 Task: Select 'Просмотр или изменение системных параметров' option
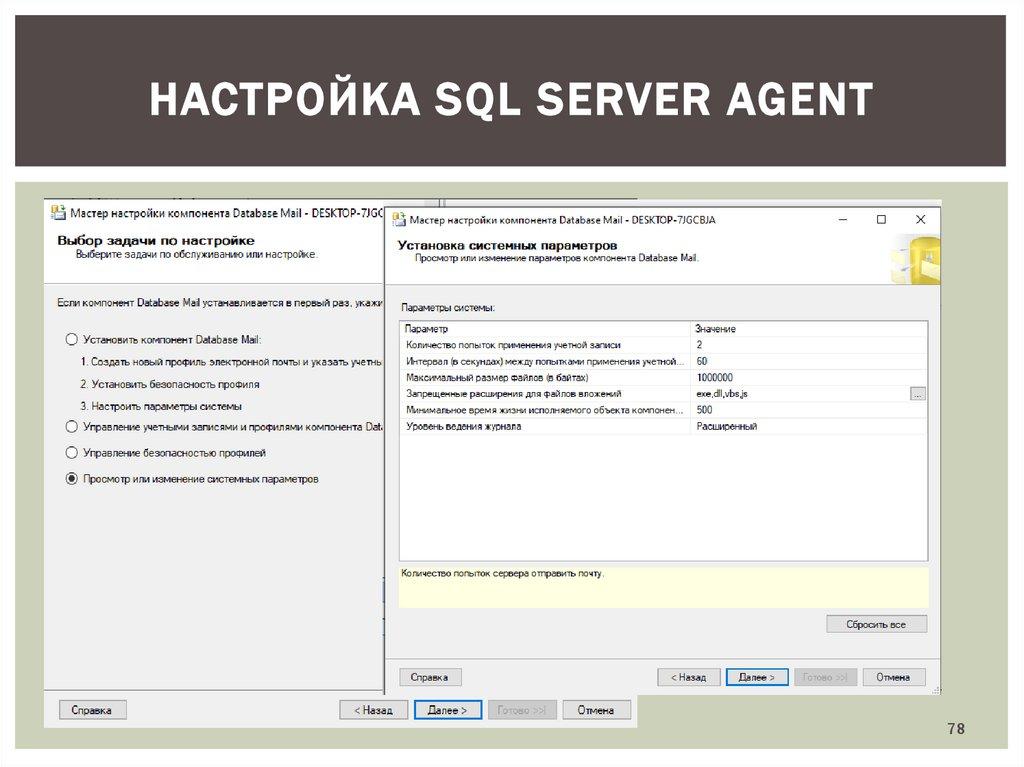point(71,479)
